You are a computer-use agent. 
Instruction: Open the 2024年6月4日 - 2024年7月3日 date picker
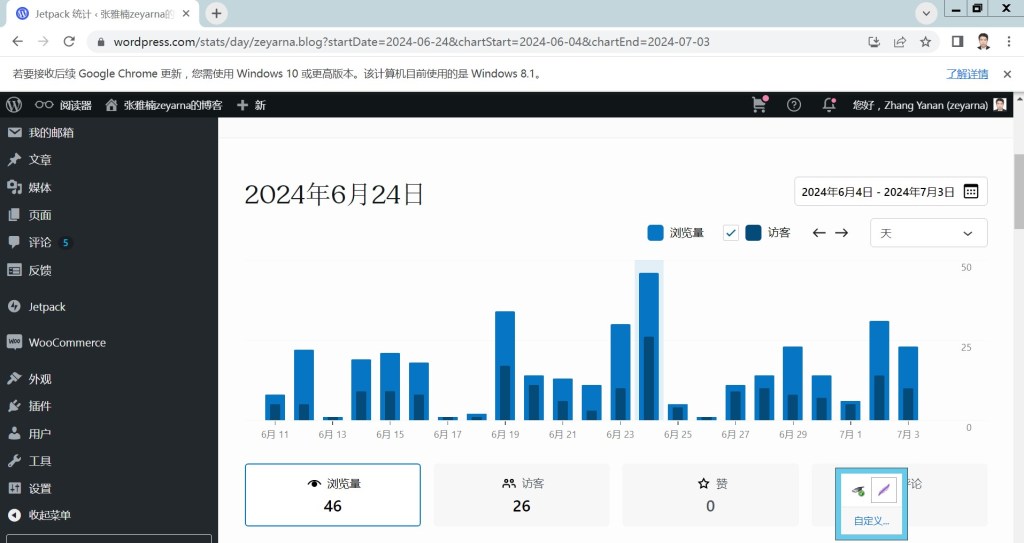877,191
